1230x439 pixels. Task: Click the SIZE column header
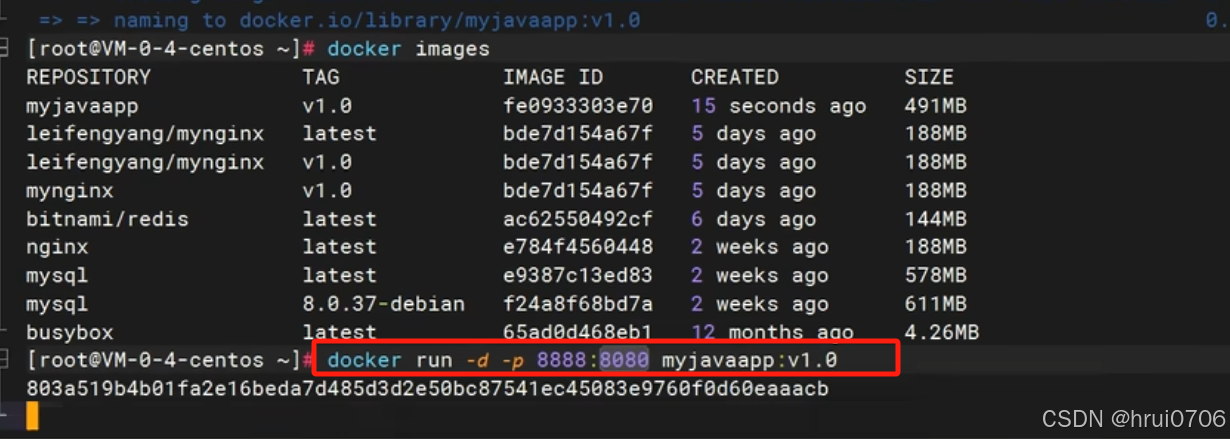[x=929, y=77]
